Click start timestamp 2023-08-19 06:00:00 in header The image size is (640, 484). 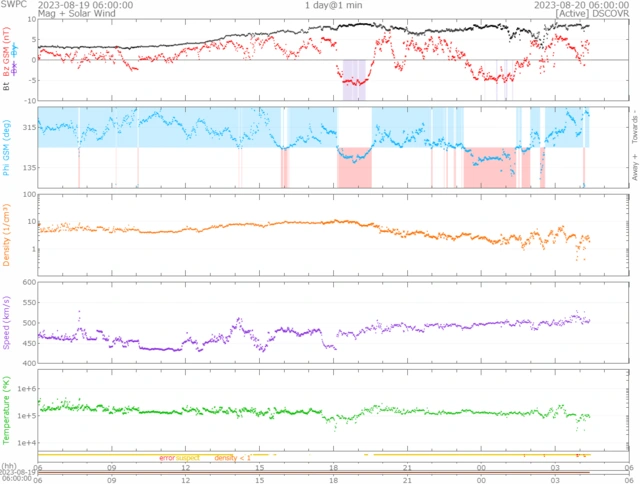pos(85,5)
